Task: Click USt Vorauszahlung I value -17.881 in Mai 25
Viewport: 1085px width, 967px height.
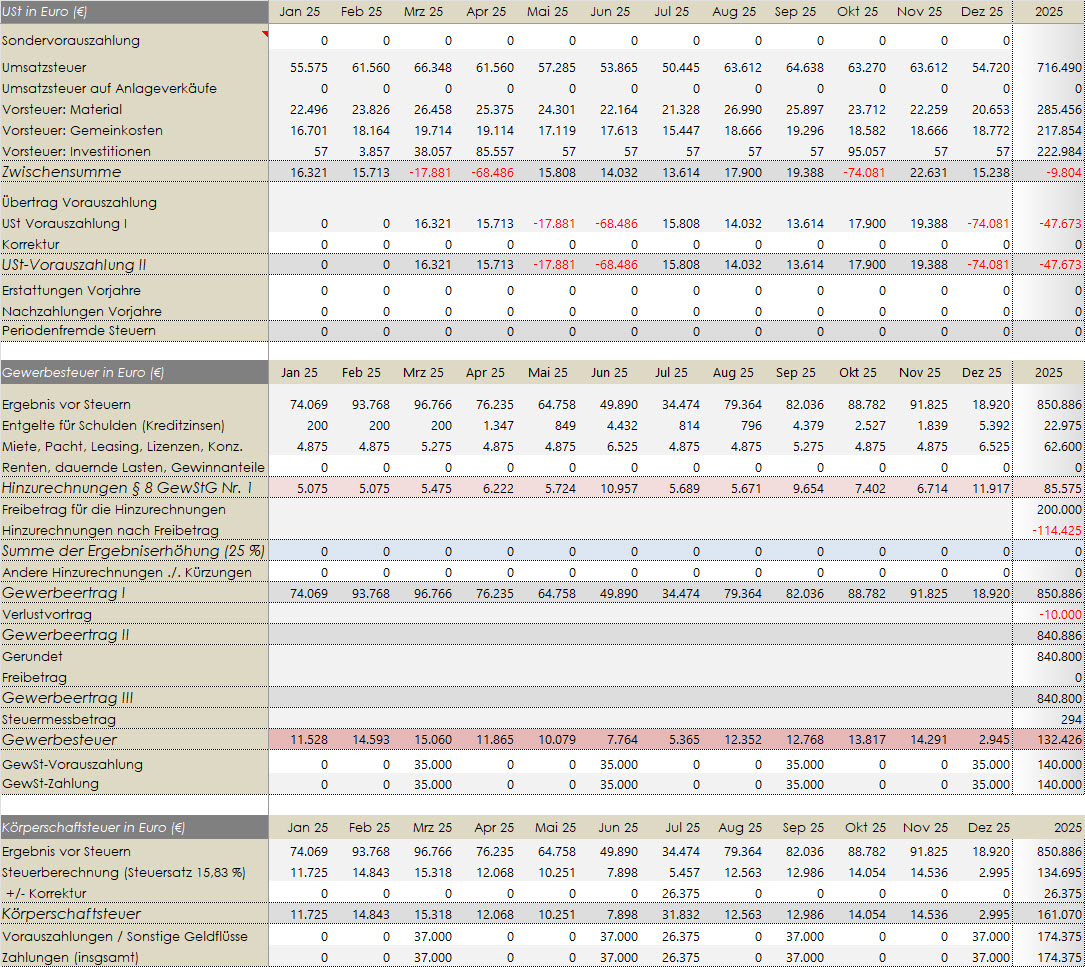Action: point(554,224)
